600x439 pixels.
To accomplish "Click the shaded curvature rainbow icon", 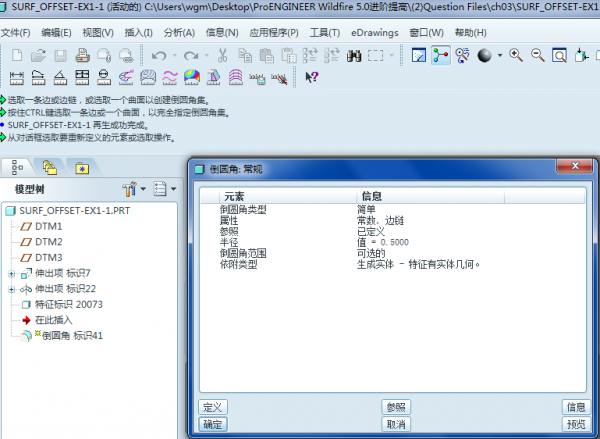I will 191,78.
